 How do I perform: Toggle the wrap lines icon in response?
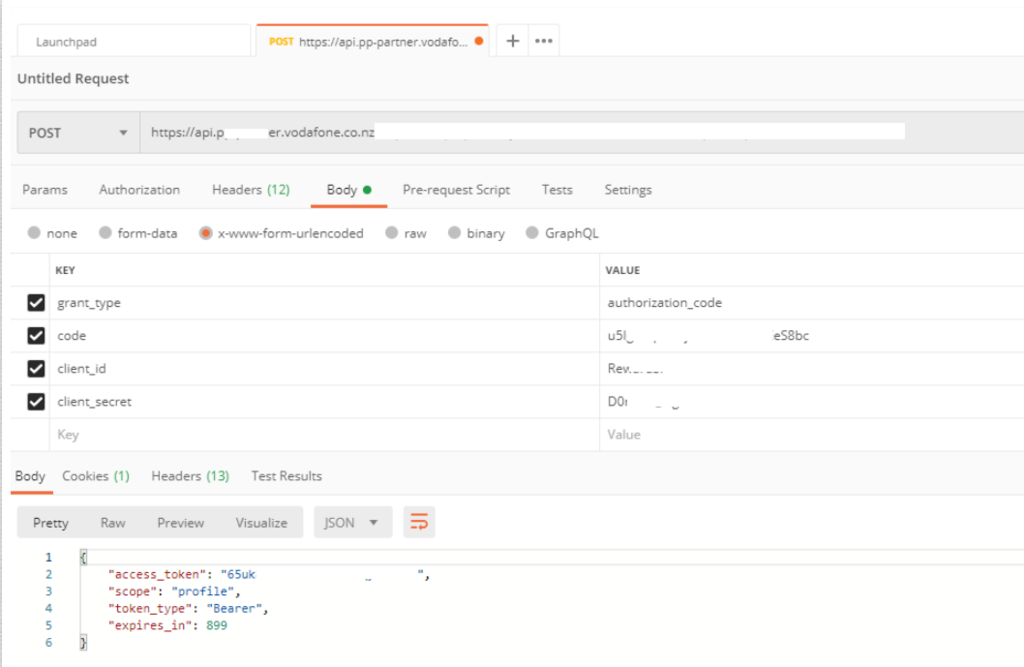click(x=419, y=522)
